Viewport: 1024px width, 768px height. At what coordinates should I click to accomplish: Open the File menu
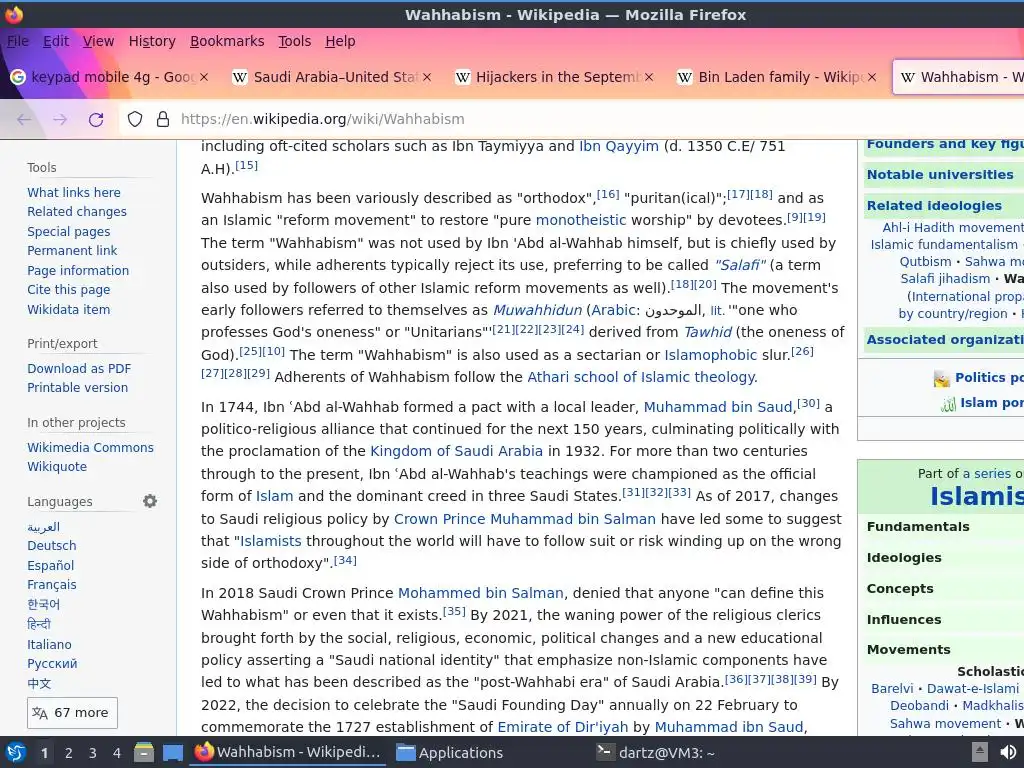18,41
